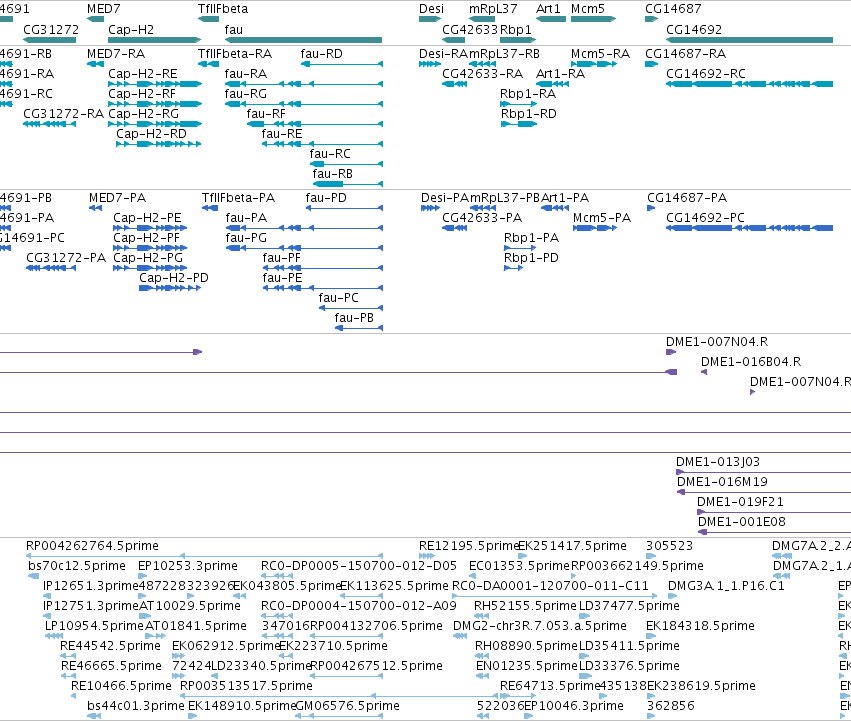Click the Art1 gene label

click(x=548, y=9)
